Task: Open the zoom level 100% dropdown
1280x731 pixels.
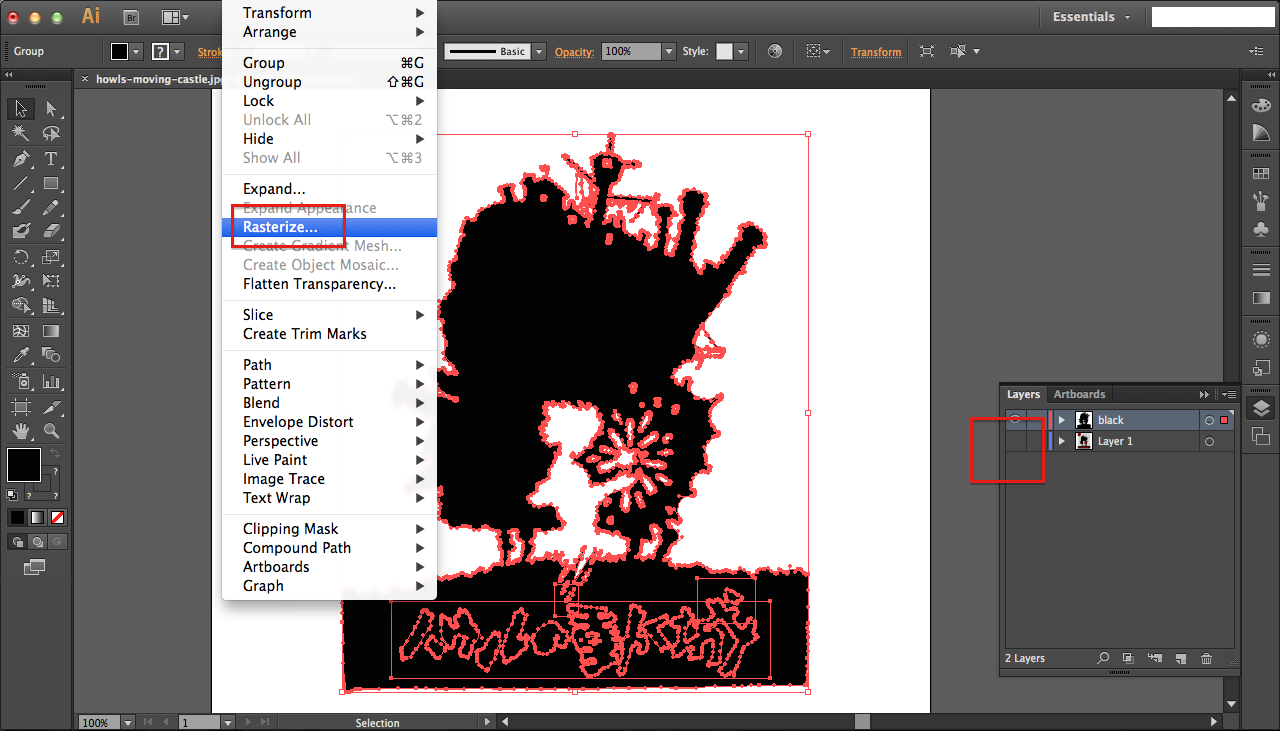Action: click(128, 722)
